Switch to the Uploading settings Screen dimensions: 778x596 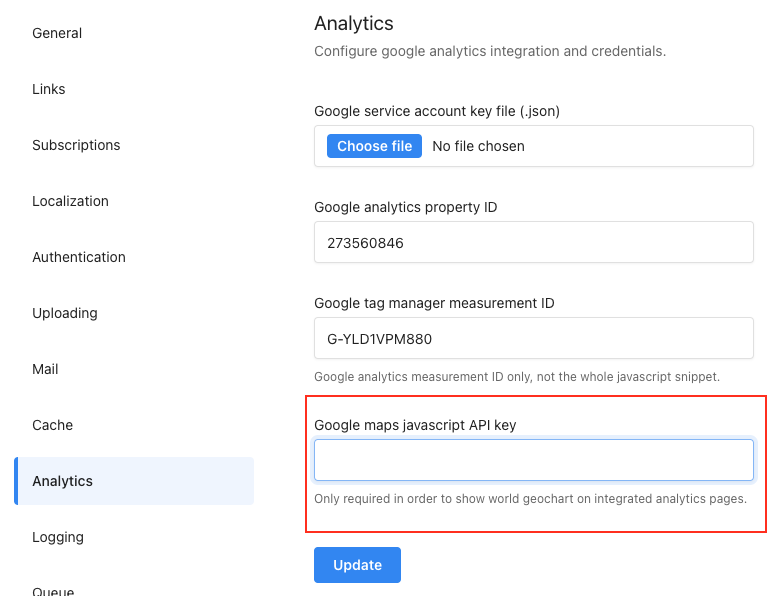(x=65, y=314)
